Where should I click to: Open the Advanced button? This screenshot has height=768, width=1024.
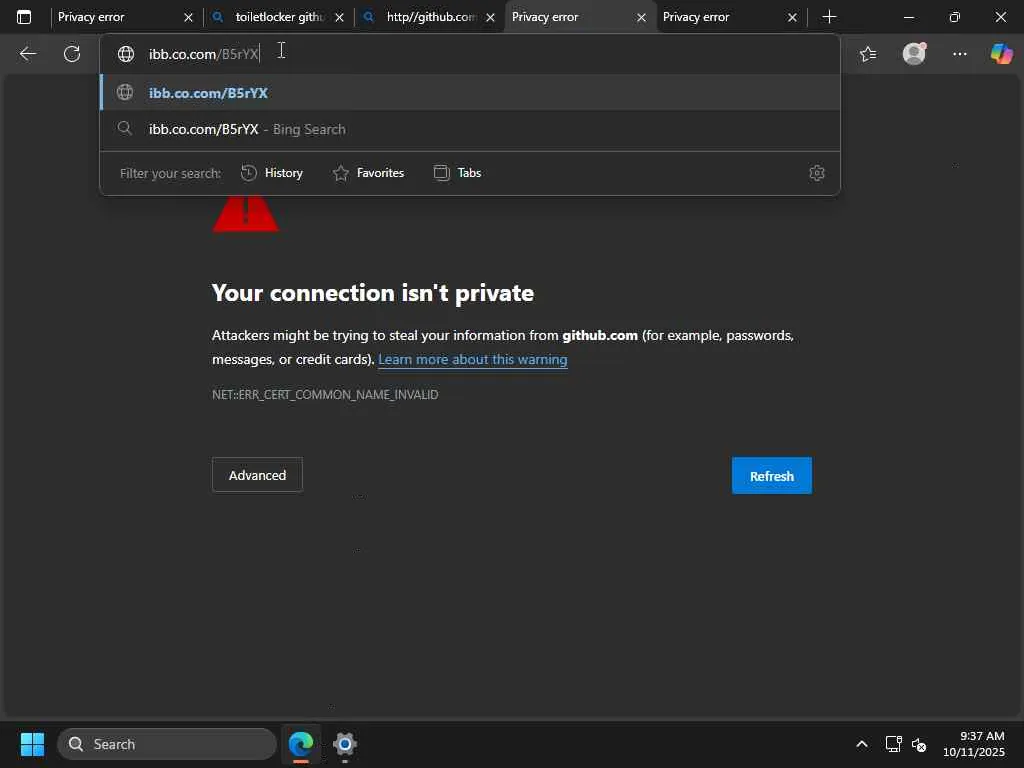pyautogui.click(x=257, y=475)
